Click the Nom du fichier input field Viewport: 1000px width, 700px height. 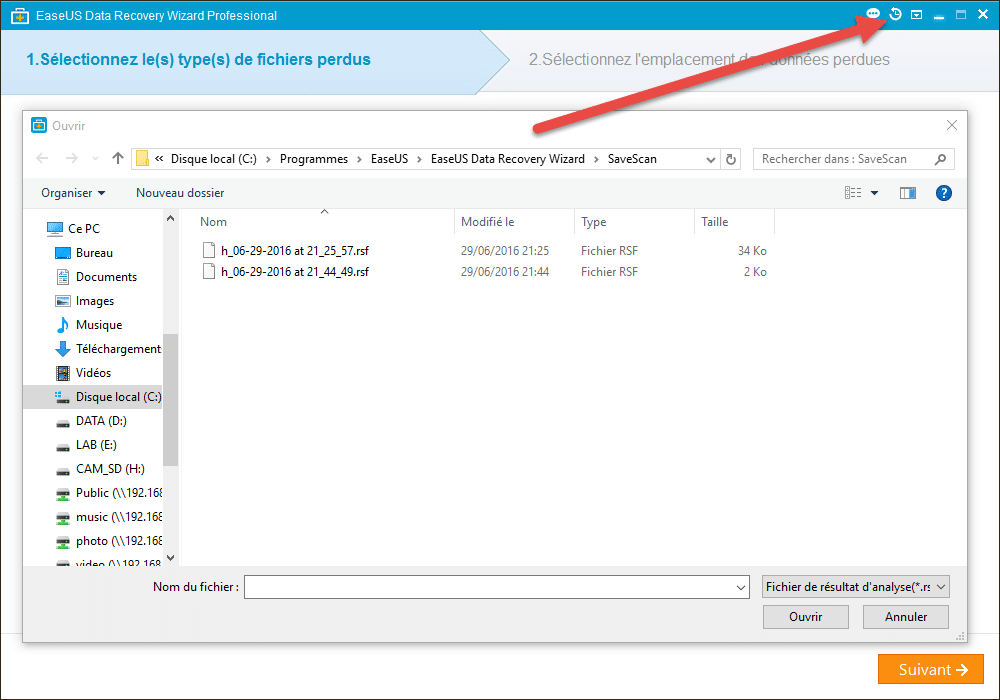(496, 587)
